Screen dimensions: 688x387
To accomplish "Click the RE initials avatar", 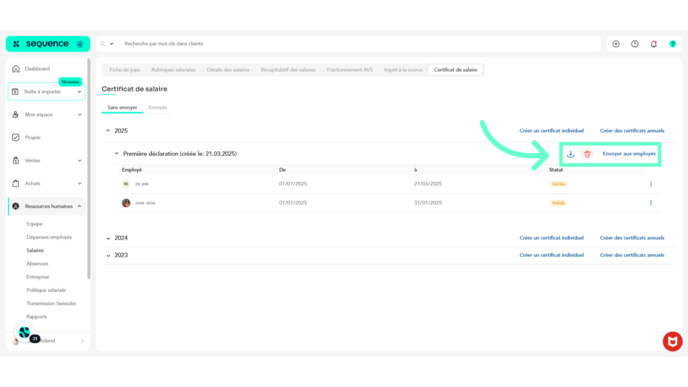I will click(x=126, y=184).
